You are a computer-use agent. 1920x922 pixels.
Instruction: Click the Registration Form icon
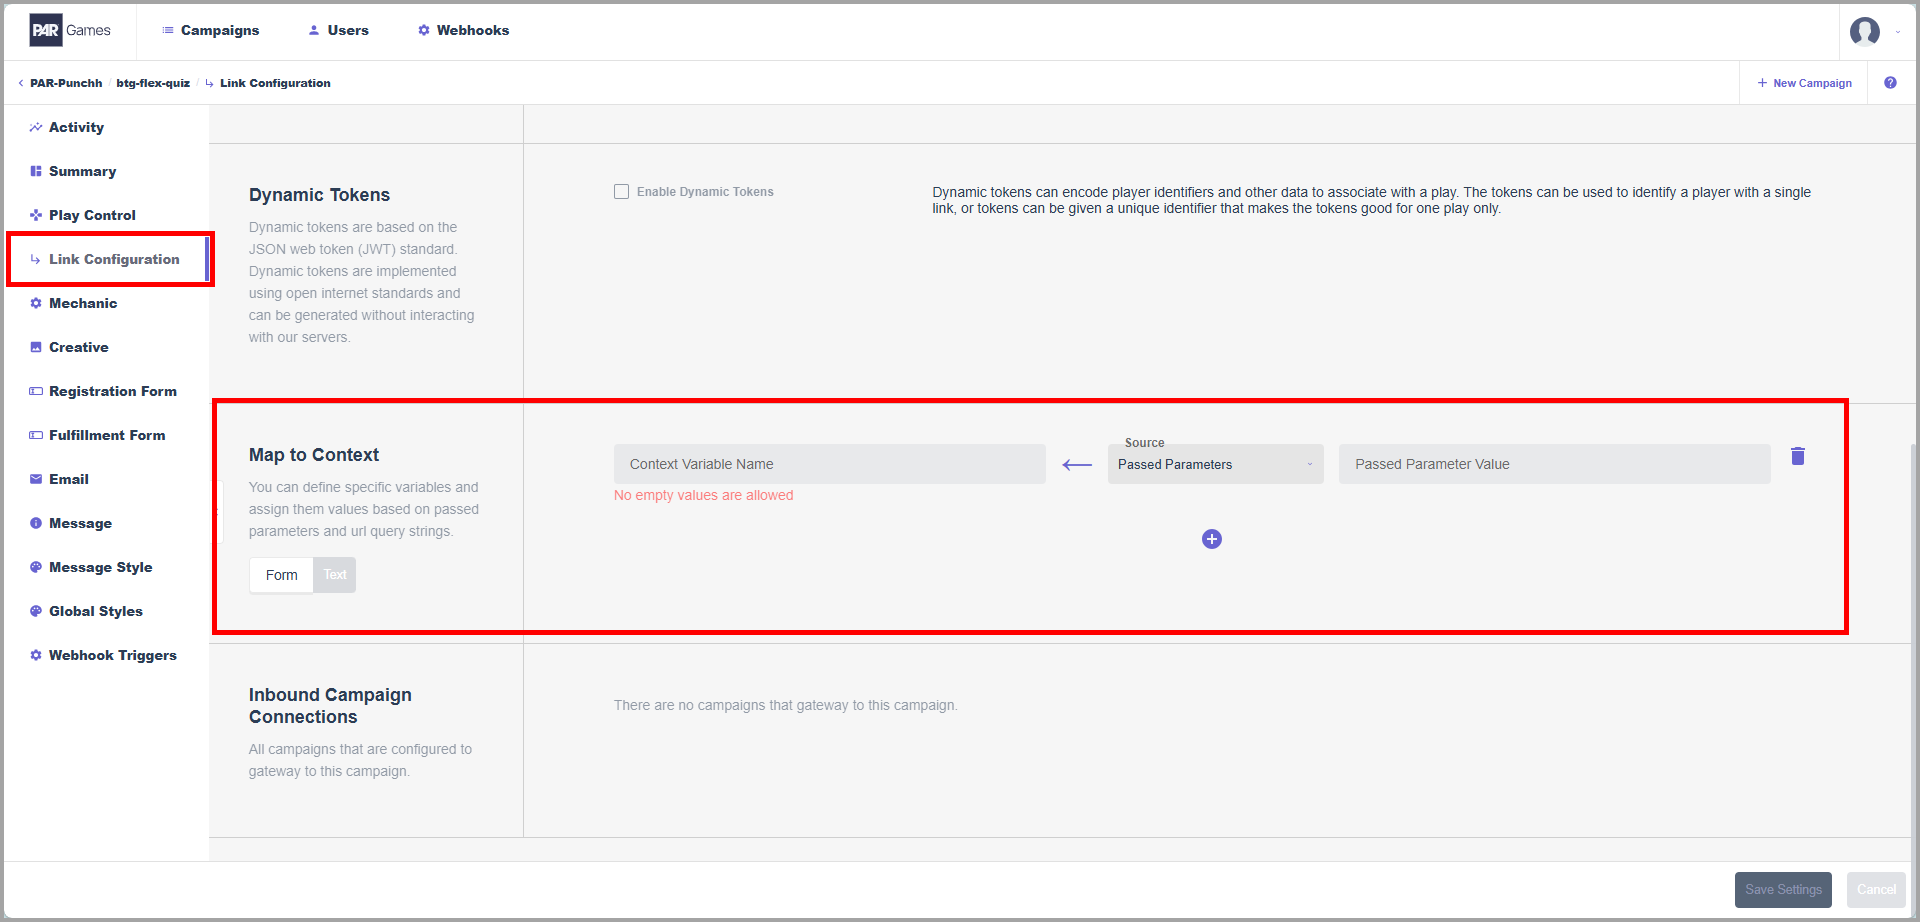pos(36,391)
